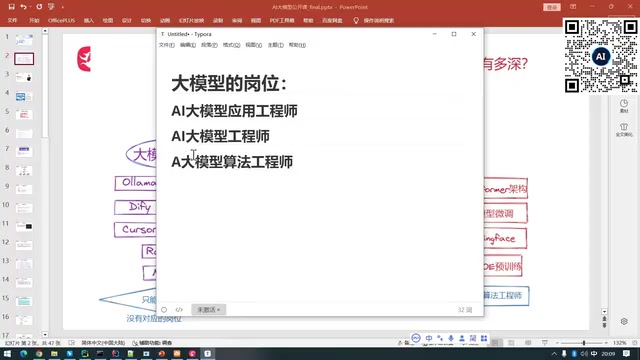
Task: Click the 登录 sign-in button
Action: (x=551, y=7)
